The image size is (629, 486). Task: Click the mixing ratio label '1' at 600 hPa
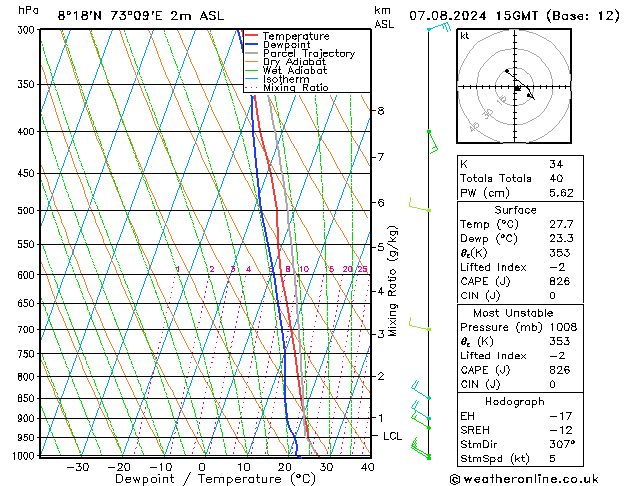[x=178, y=269]
